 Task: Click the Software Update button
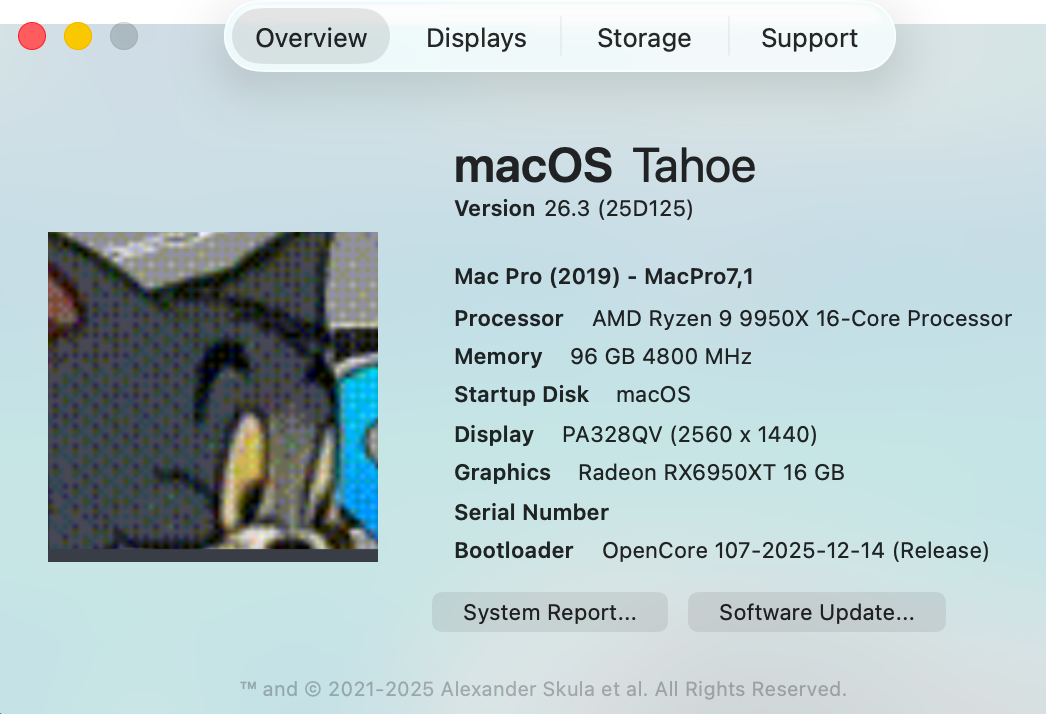point(816,612)
